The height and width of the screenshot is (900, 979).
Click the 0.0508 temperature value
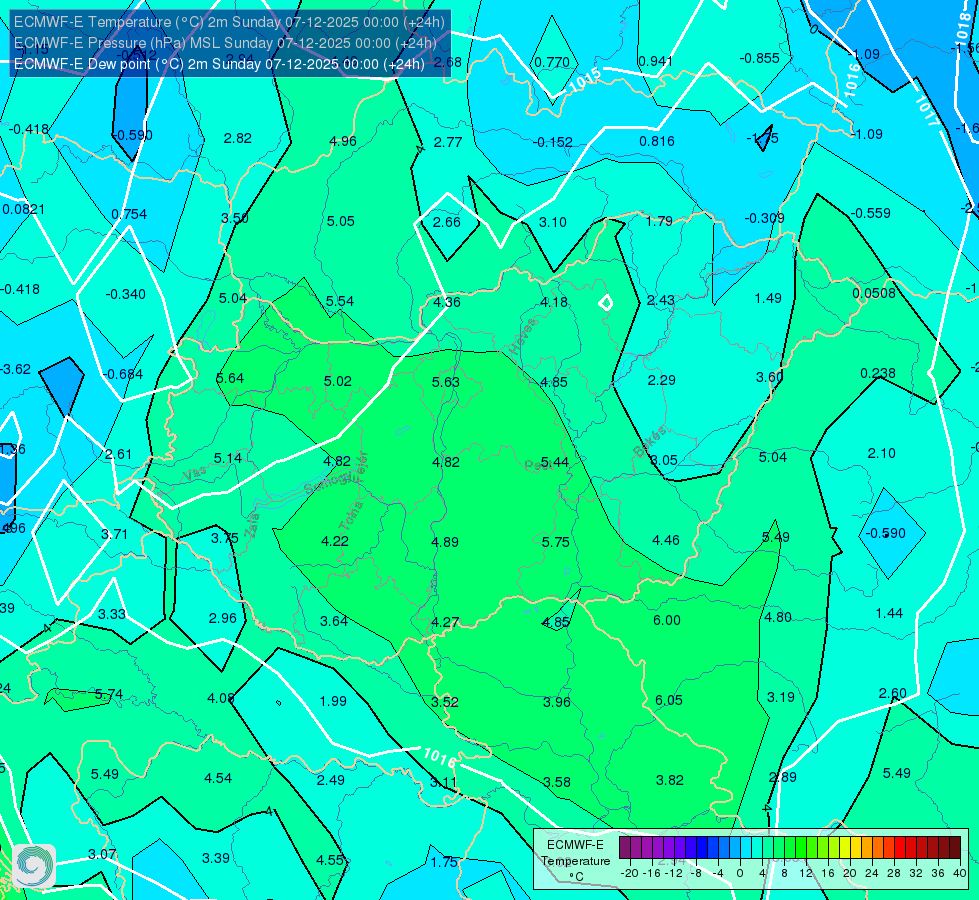(874, 293)
